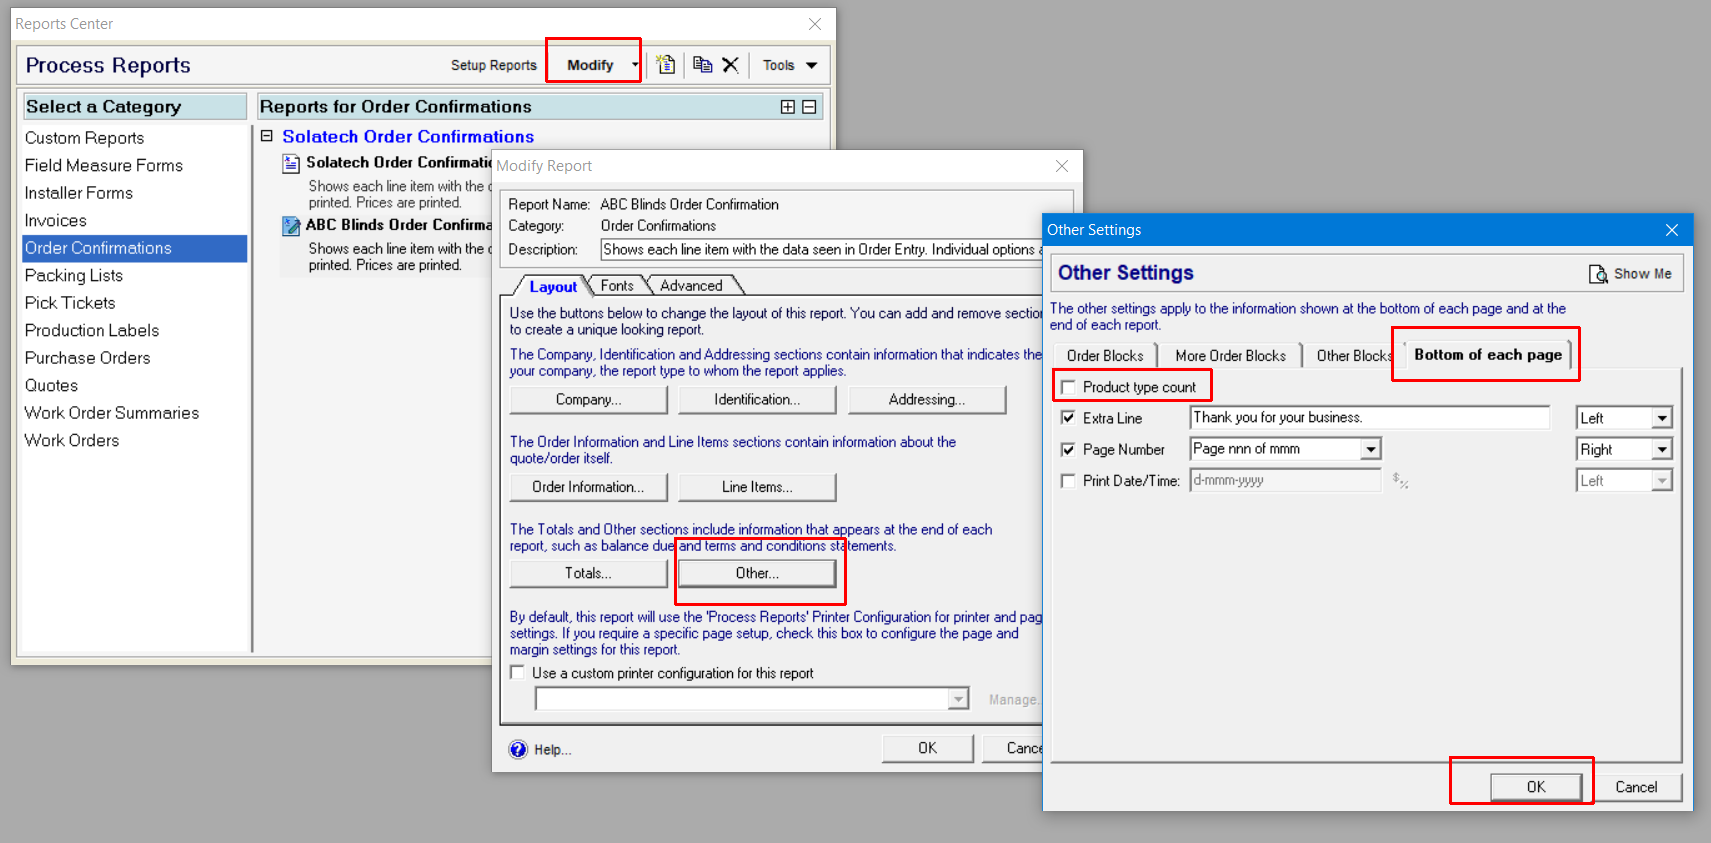
Task: Click the ABC Blinds Order Confirmation report icon
Action: [291, 226]
